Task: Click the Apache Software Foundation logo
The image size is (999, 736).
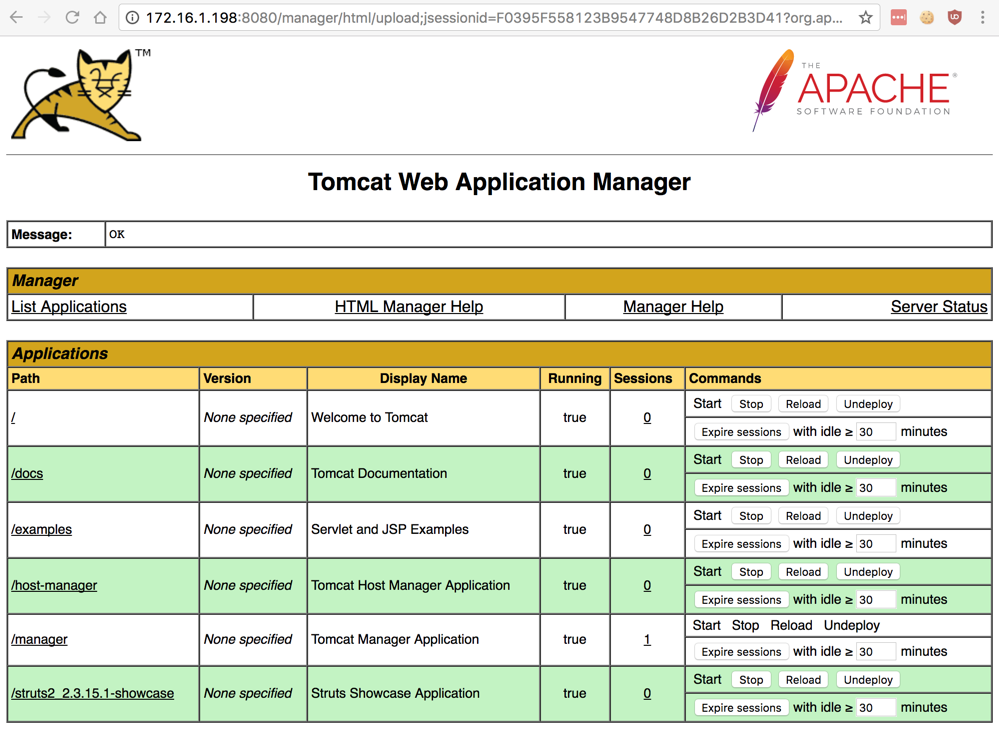Action: click(854, 90)
